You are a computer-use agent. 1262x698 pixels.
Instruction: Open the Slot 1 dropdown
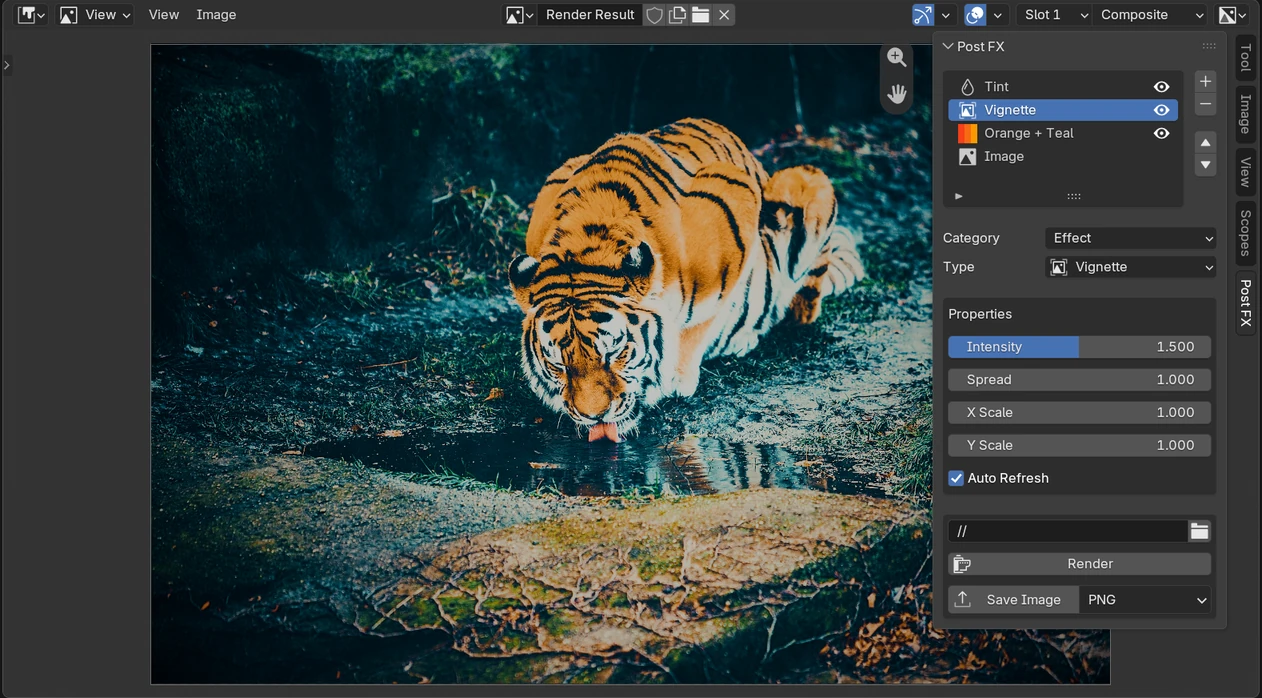(x=1053, y=15)
